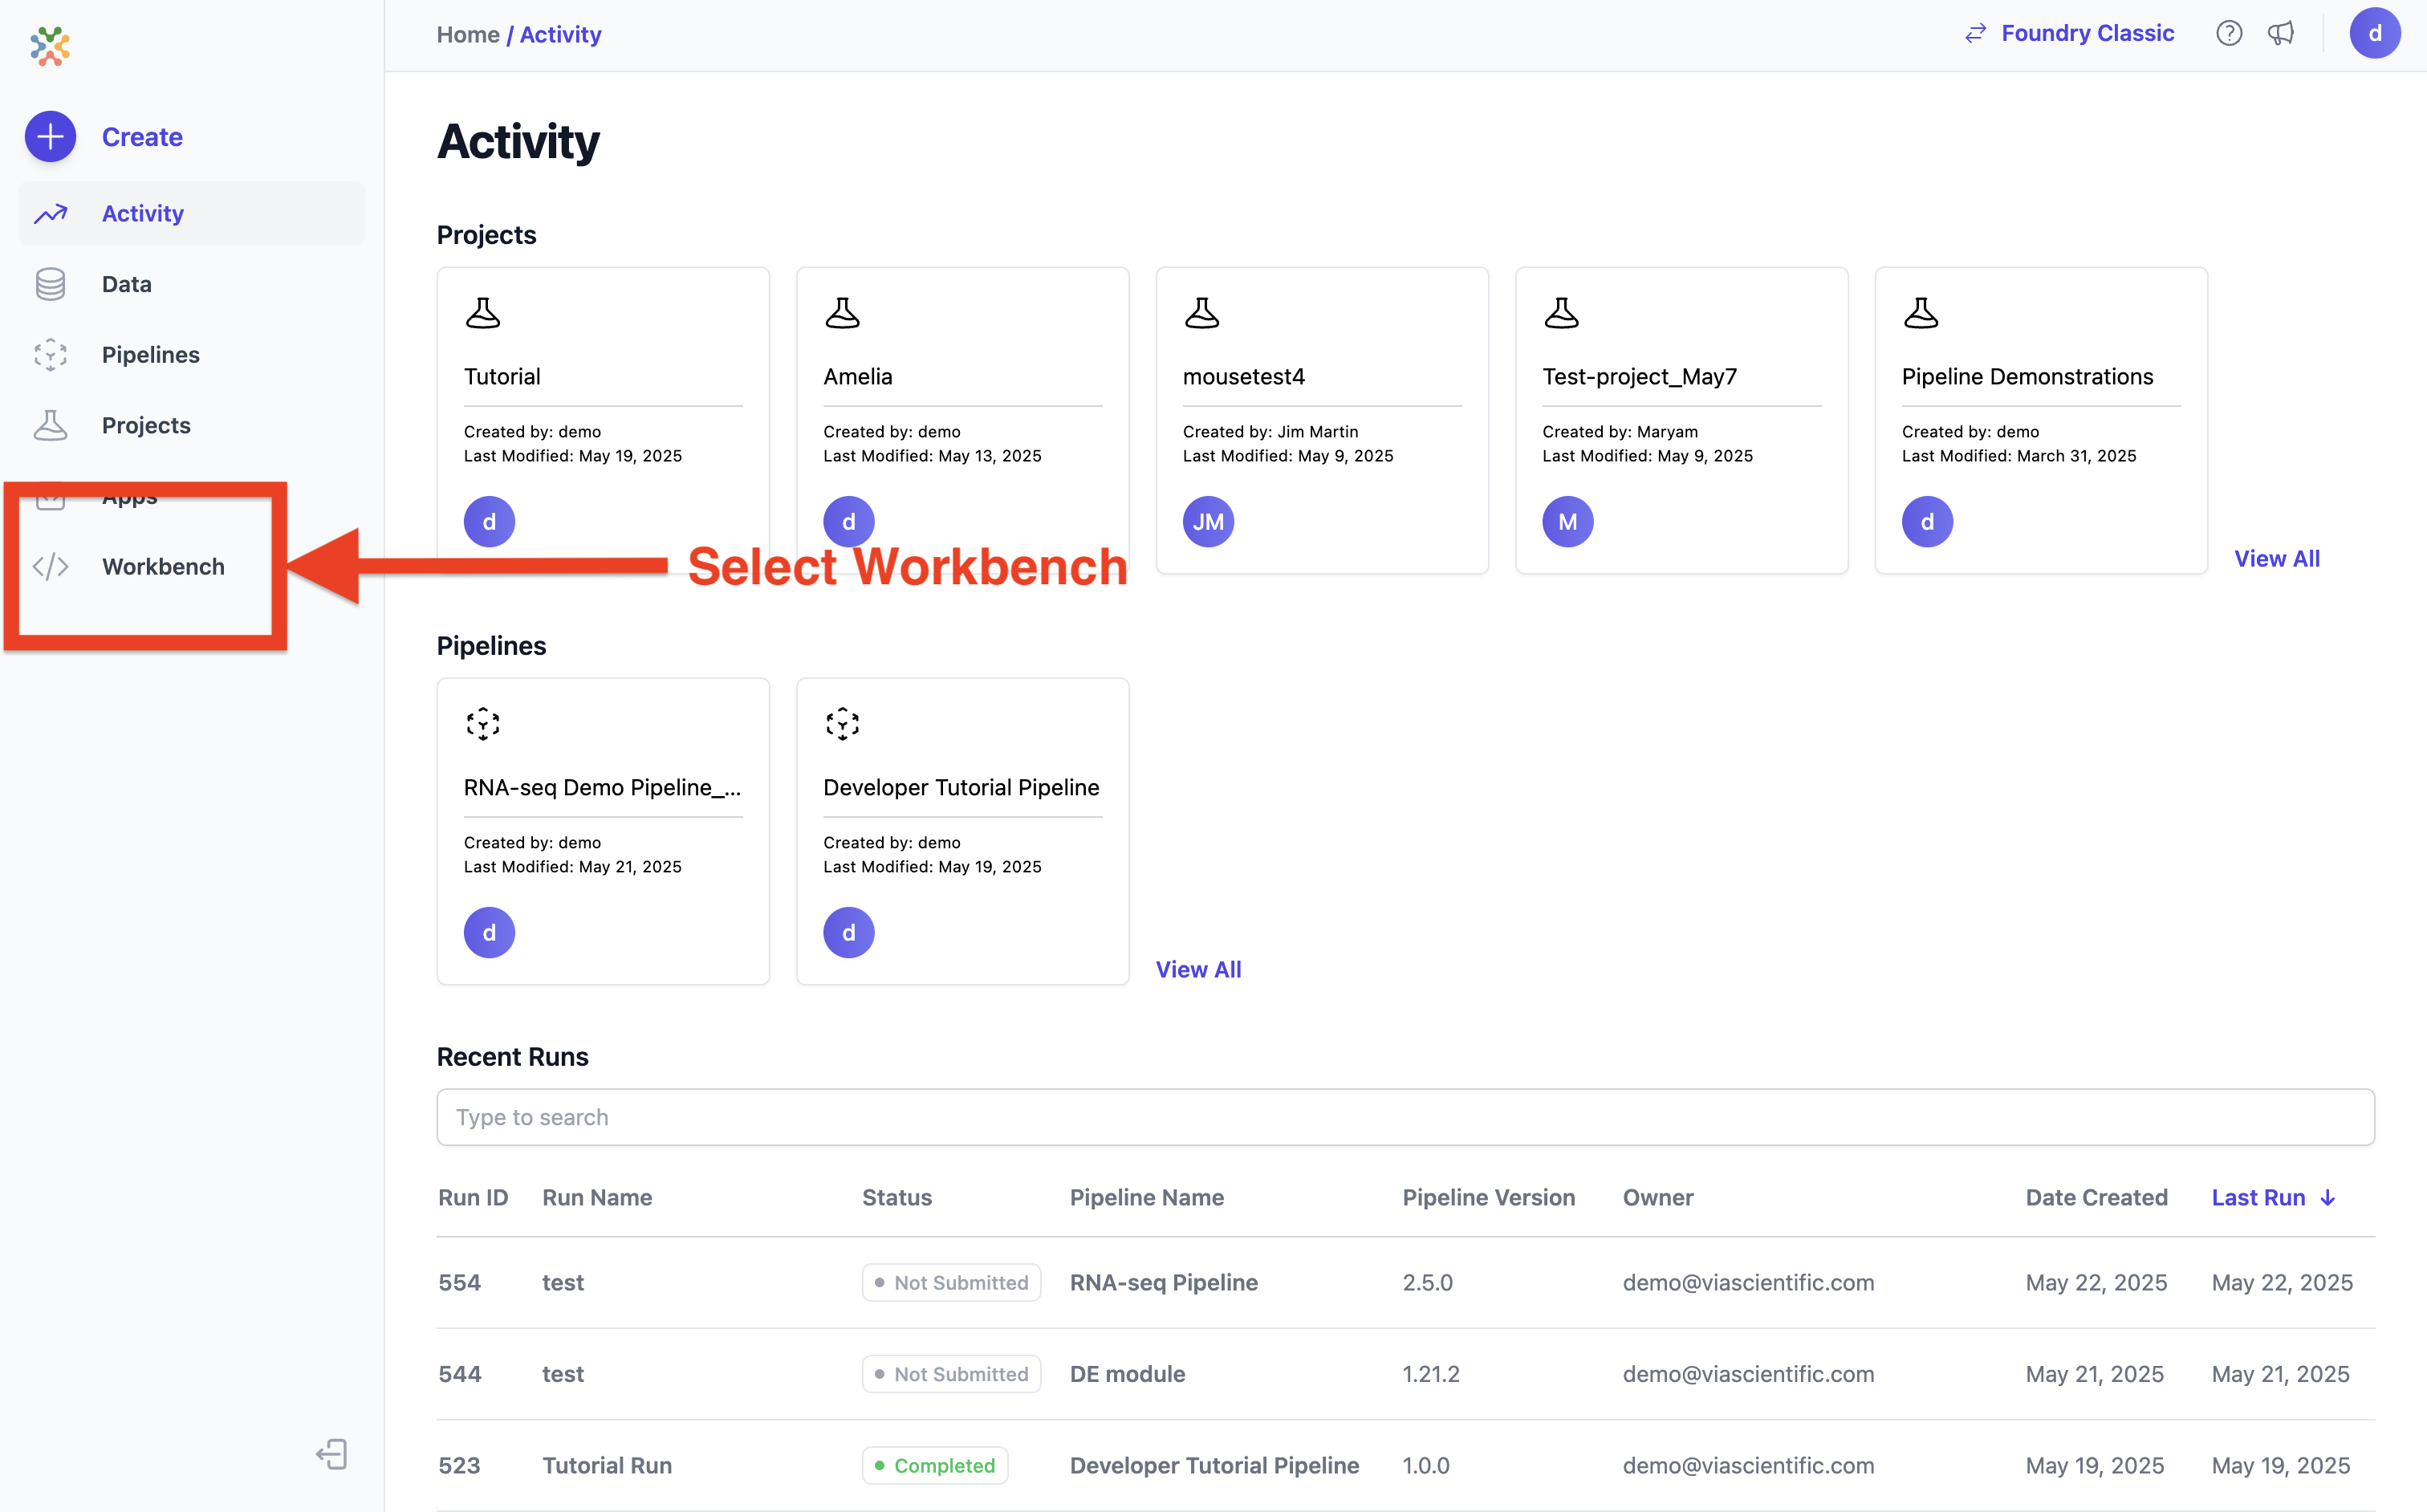
Task: Click the Data database icon
Action: coord(50,284)
